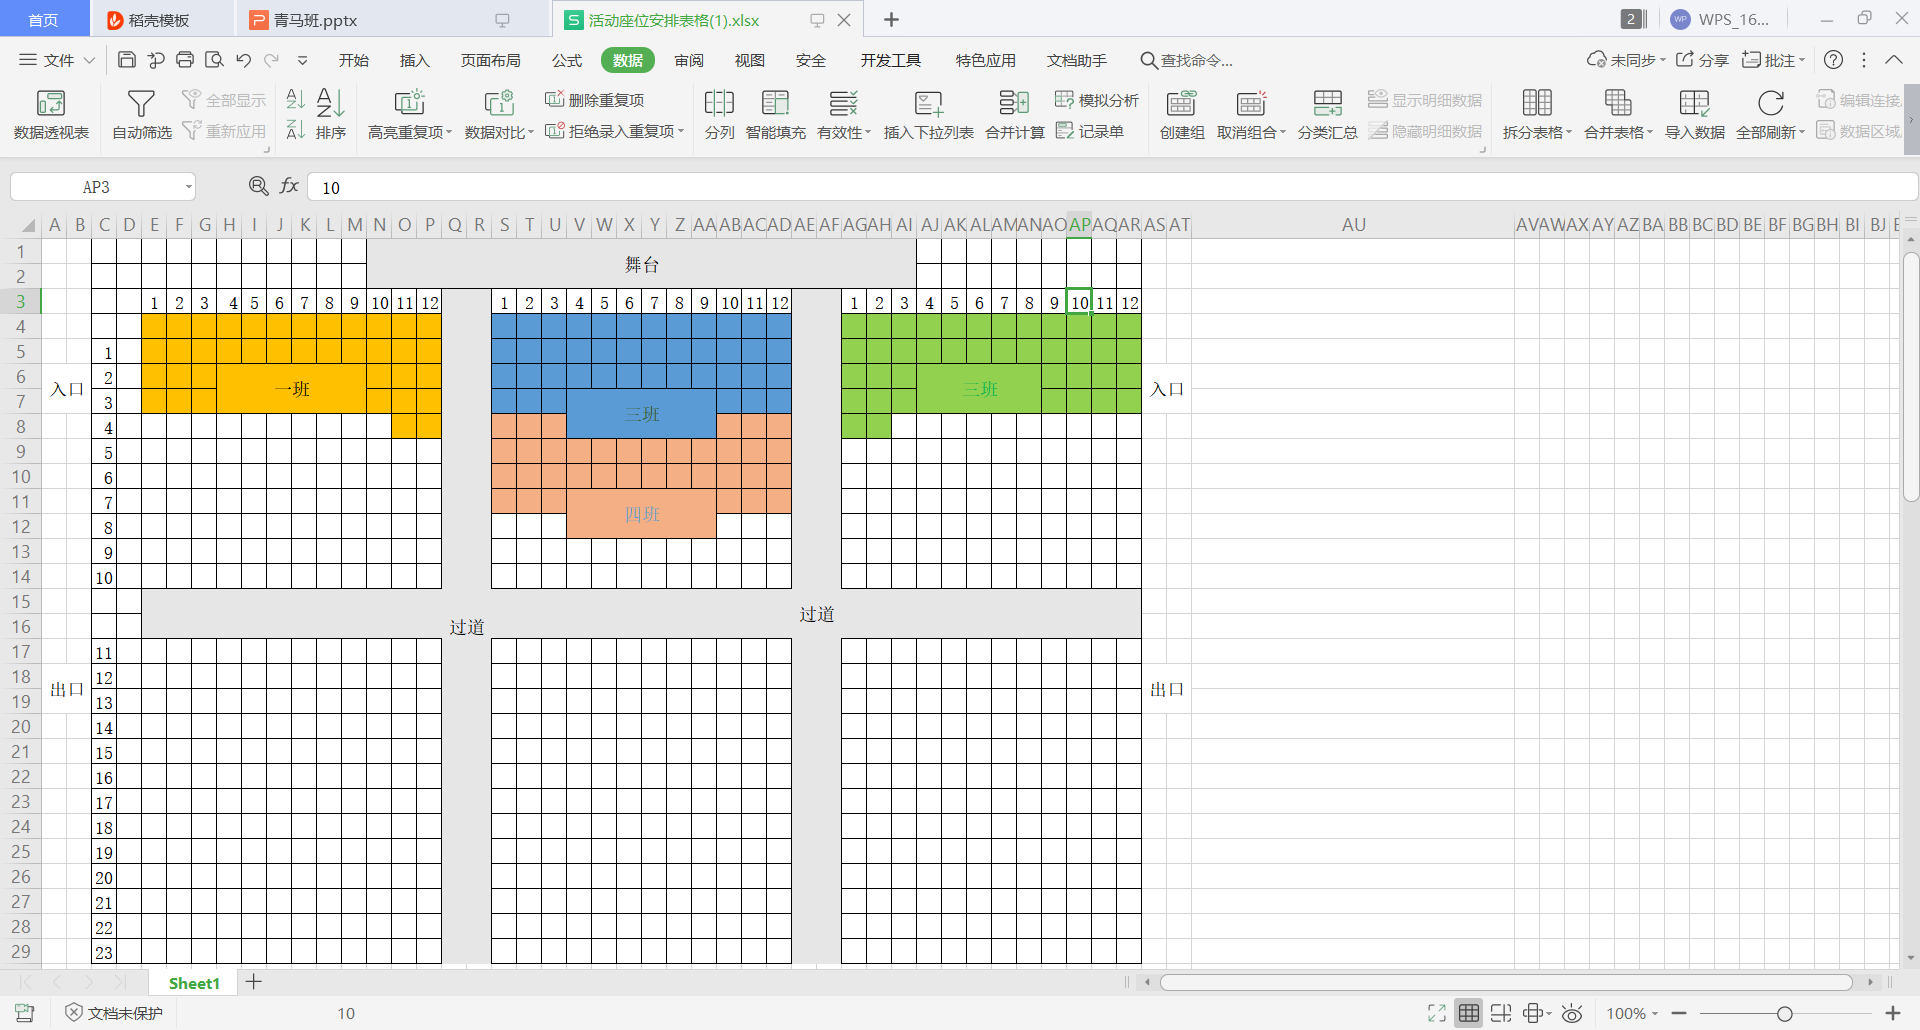The image size is (1920, 1030).
Task: Open the Page Layout (页面布局) tab
Action: pos(491,60)
